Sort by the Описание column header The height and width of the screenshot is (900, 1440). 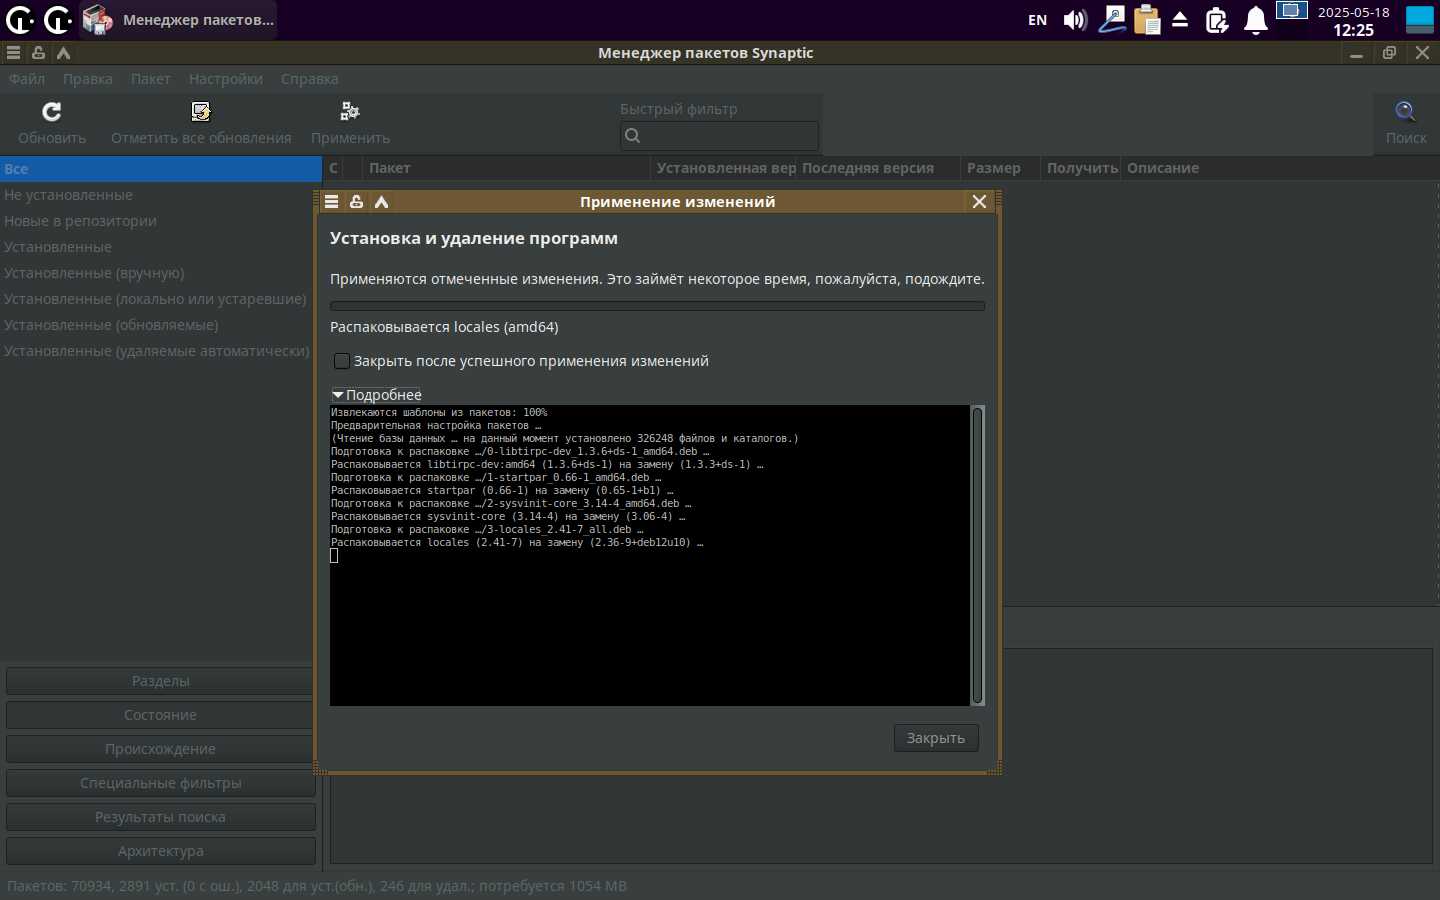point(1280,168)
